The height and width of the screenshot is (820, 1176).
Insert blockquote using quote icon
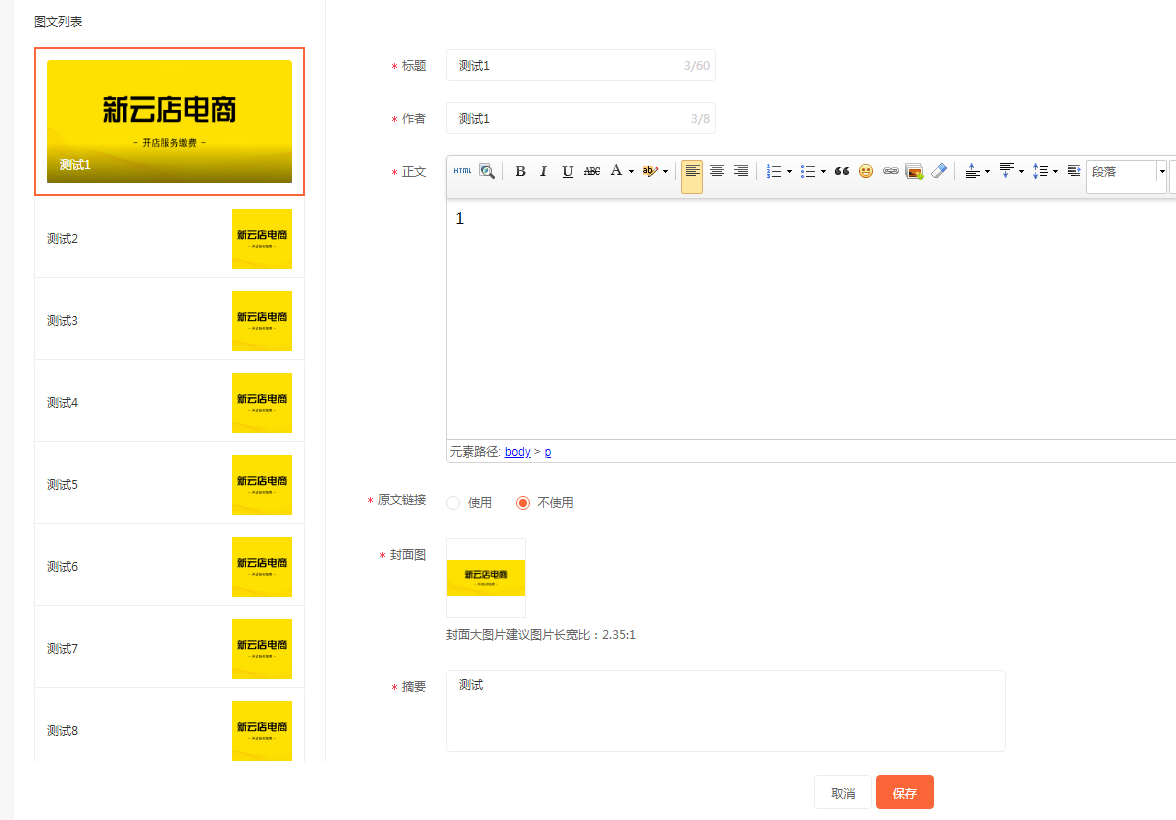coord(842,171)
